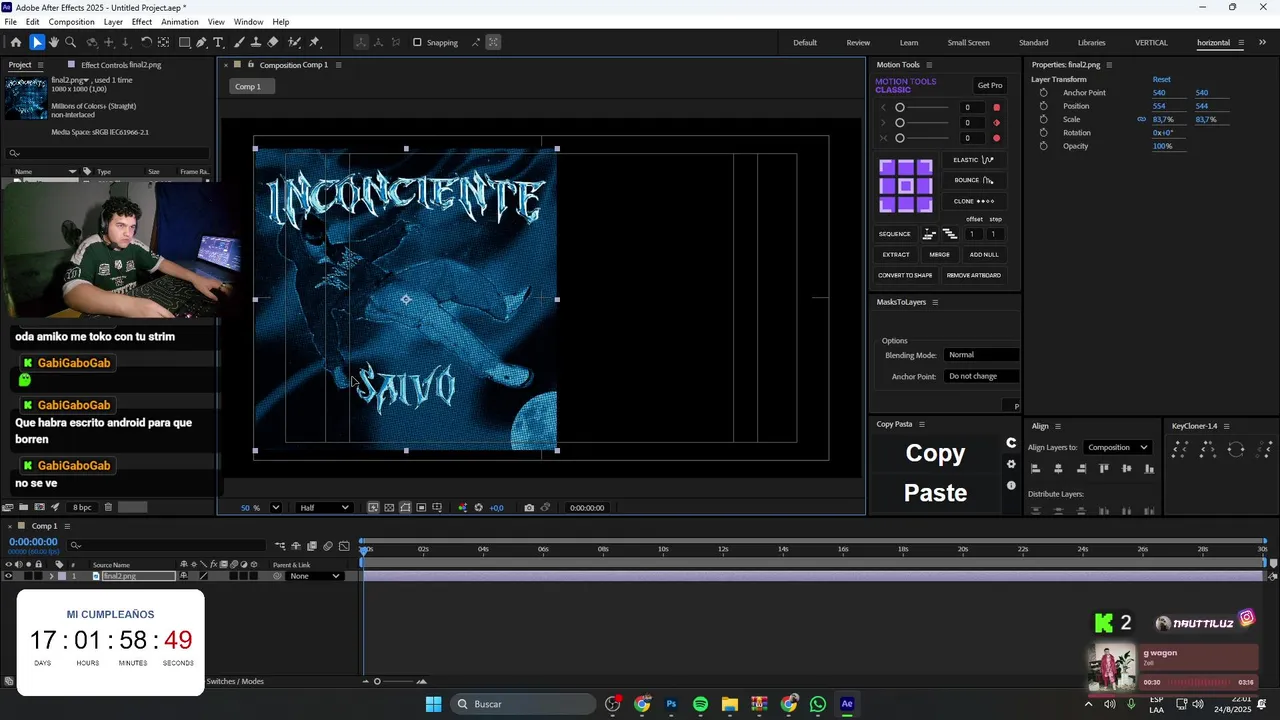The image size is (1280, 720).
Task: Click the Motion Tools ascending sequence icon
Action: coord(929,234)
